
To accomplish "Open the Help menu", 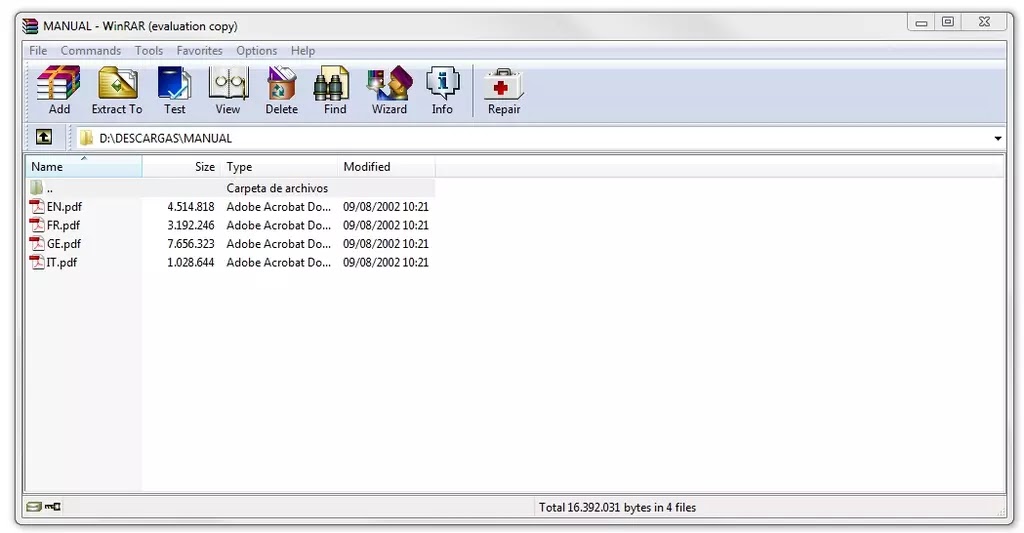I will pyautogui.click(x=303, y=50).
